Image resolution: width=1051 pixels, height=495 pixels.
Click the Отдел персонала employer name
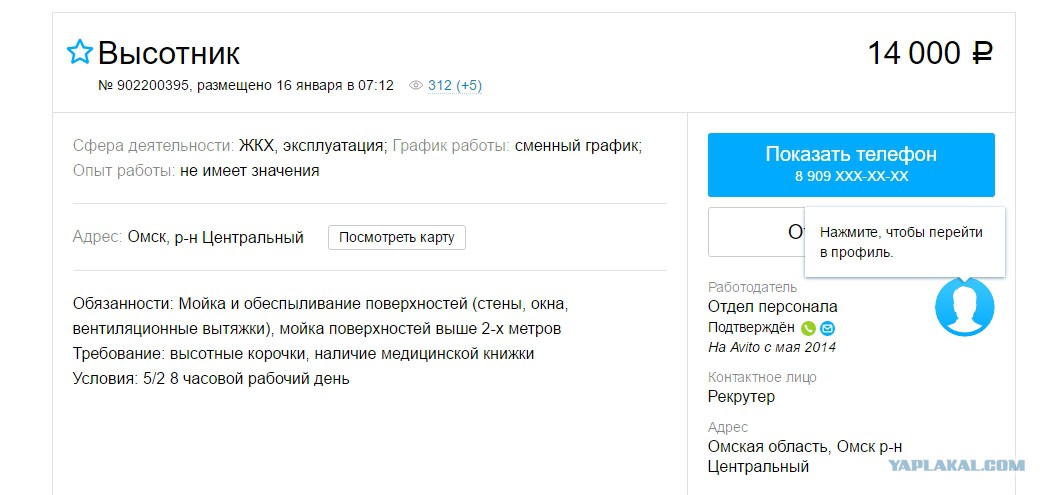pos(772,307)
